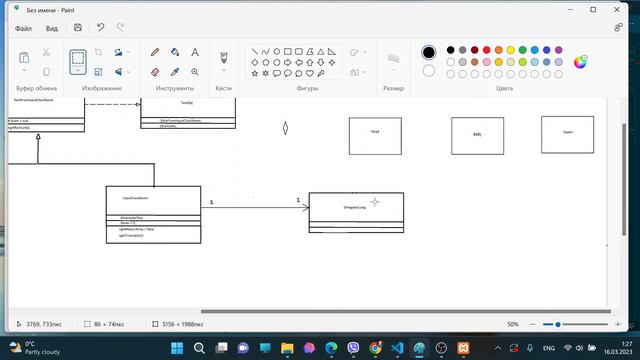Screen dimensions: 640x360
Task: Select the Magnifier tool
Action: [x=195, y=72]
